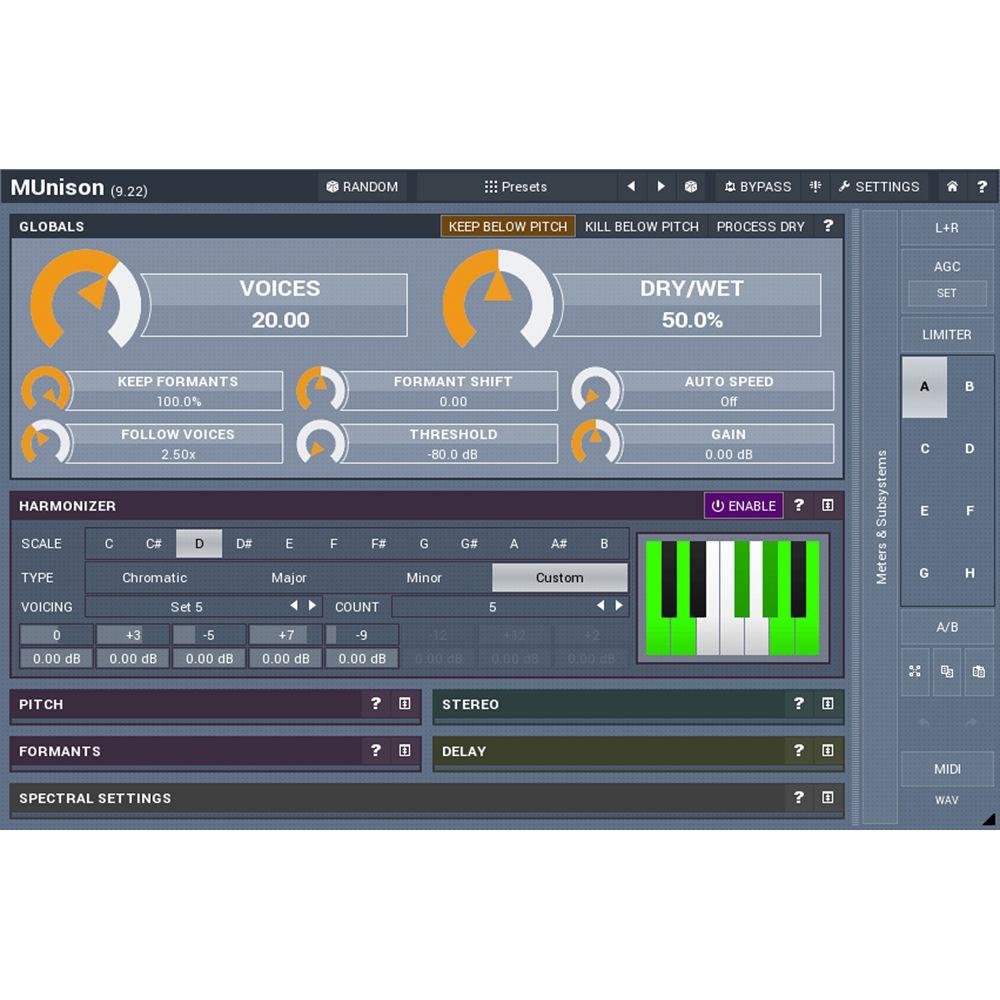The image size is (1000, 1000).
Task: Switch scale type to Minor
Action: point(423,577)
